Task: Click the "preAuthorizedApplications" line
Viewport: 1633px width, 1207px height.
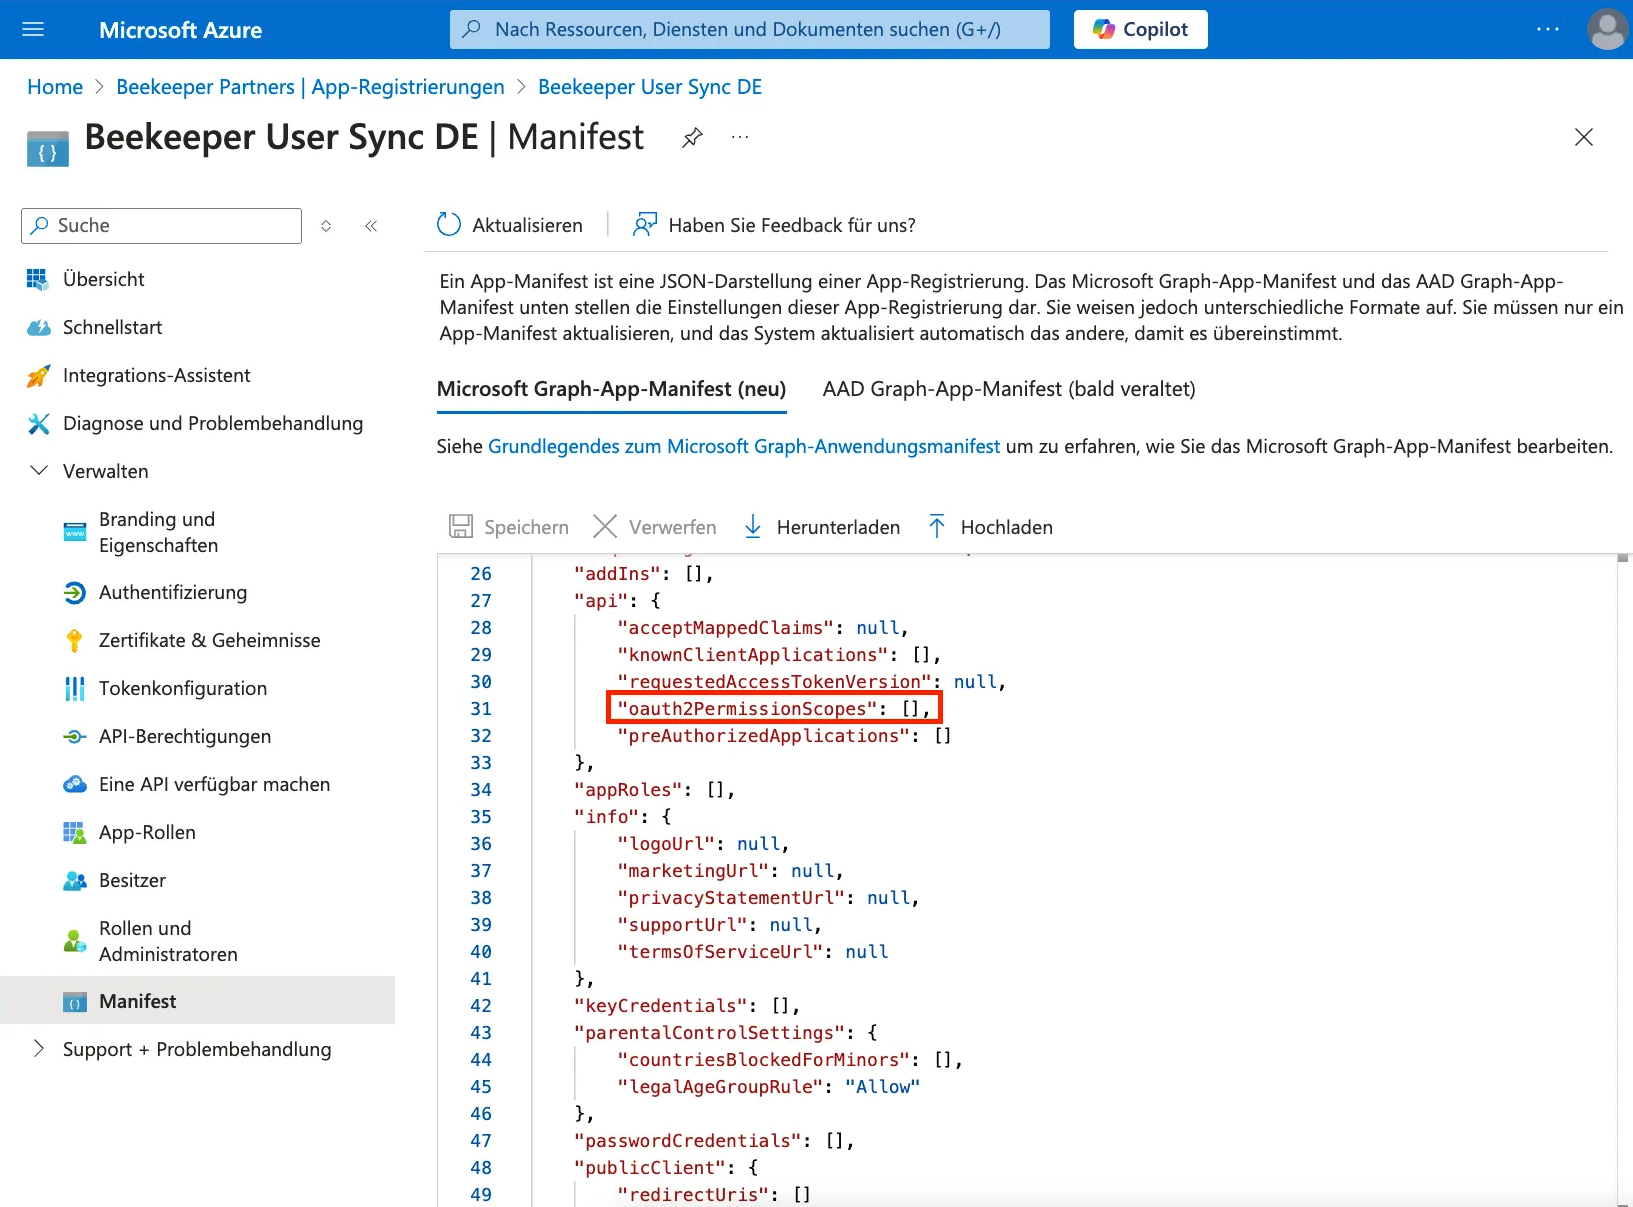Action: coord(785,736)
